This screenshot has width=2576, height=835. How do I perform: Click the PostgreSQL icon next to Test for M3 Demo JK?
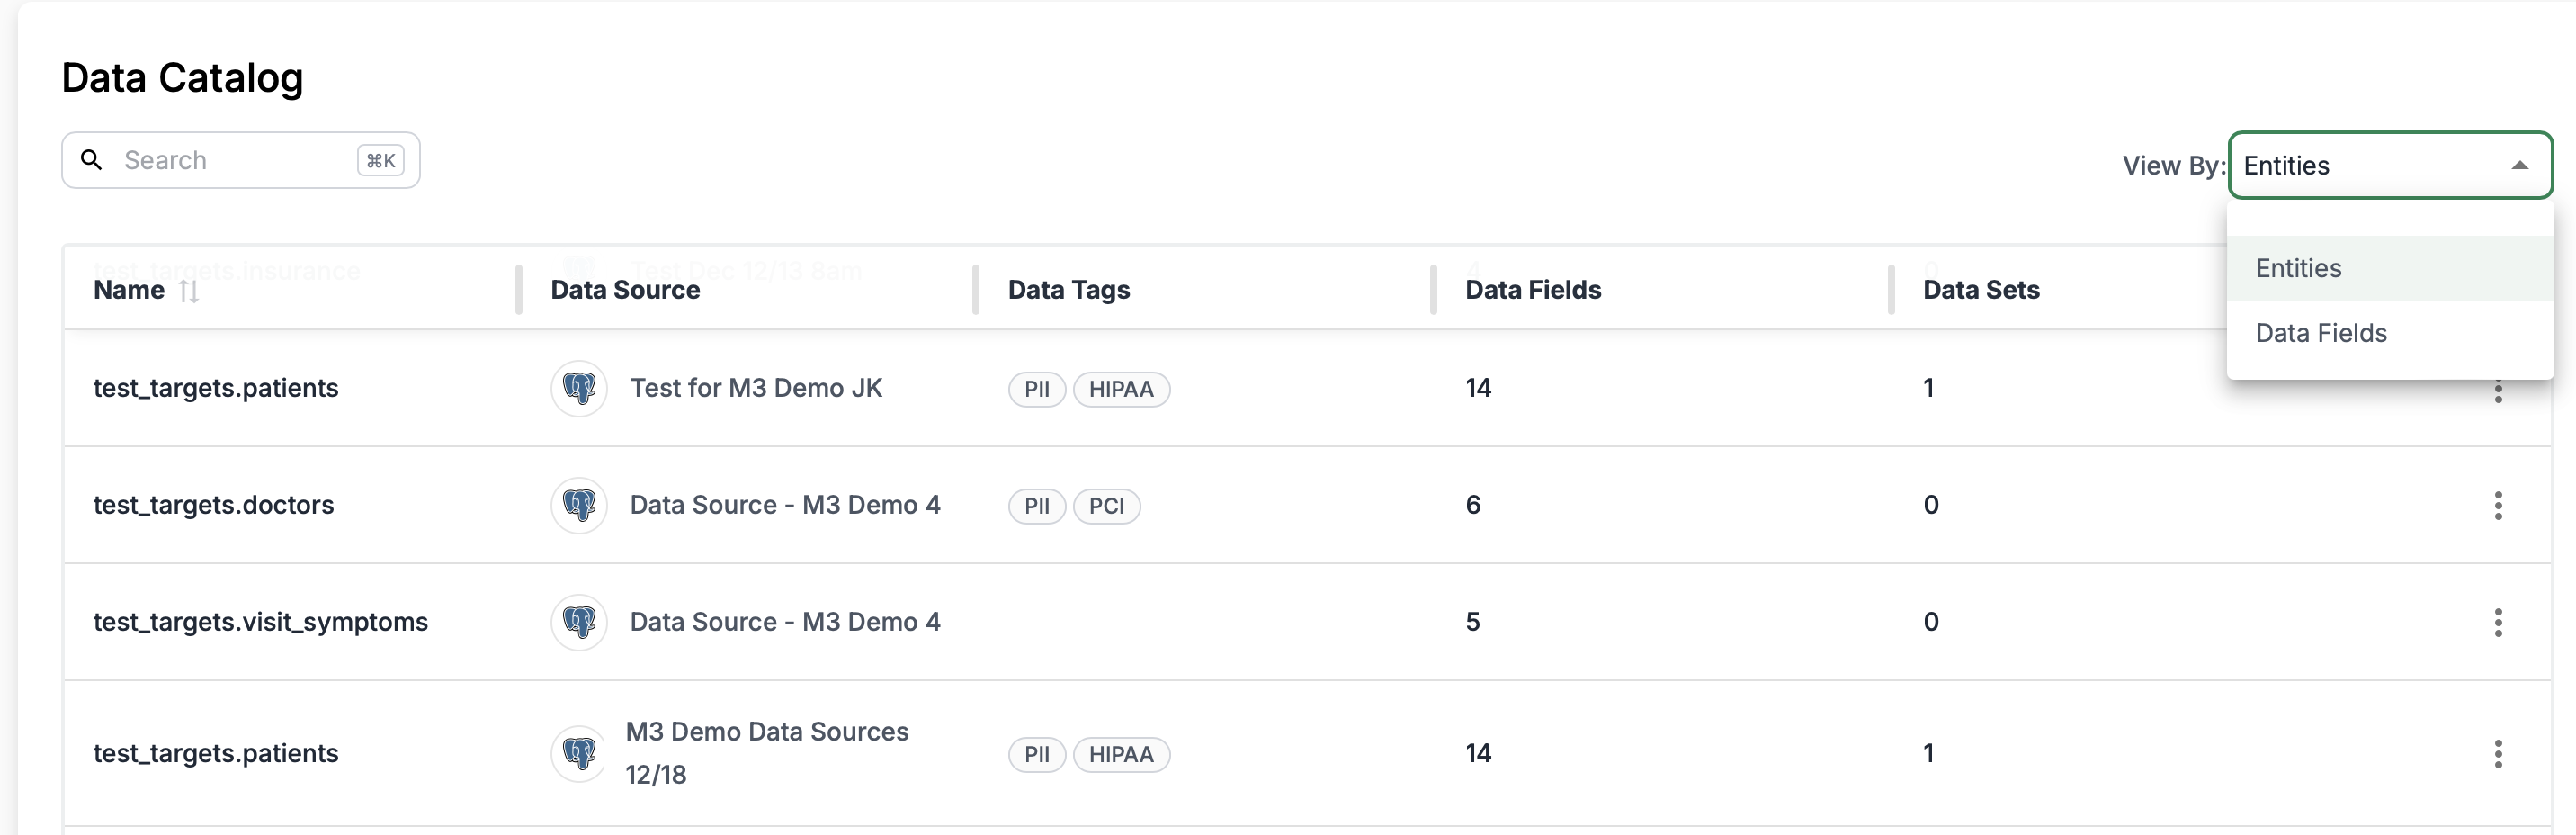click(579, 388)
